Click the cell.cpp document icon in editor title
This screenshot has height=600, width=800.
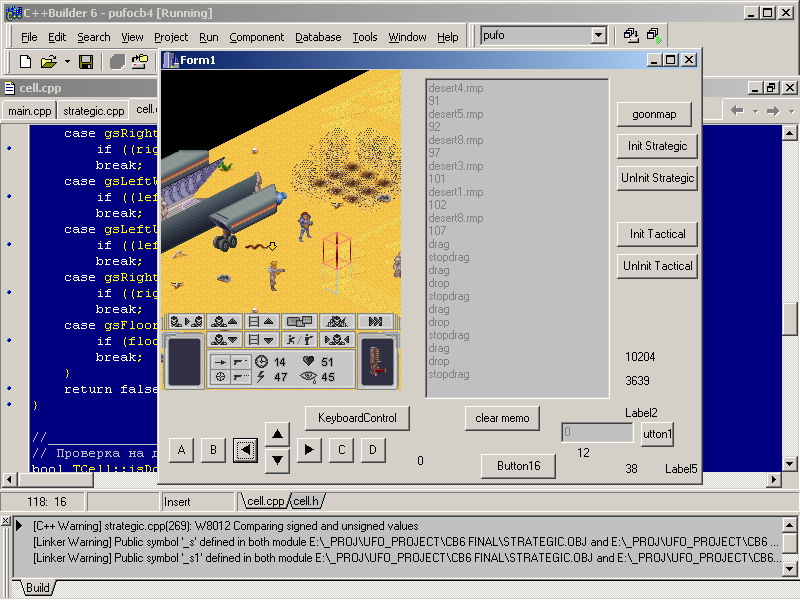click(x=9, y=88)
